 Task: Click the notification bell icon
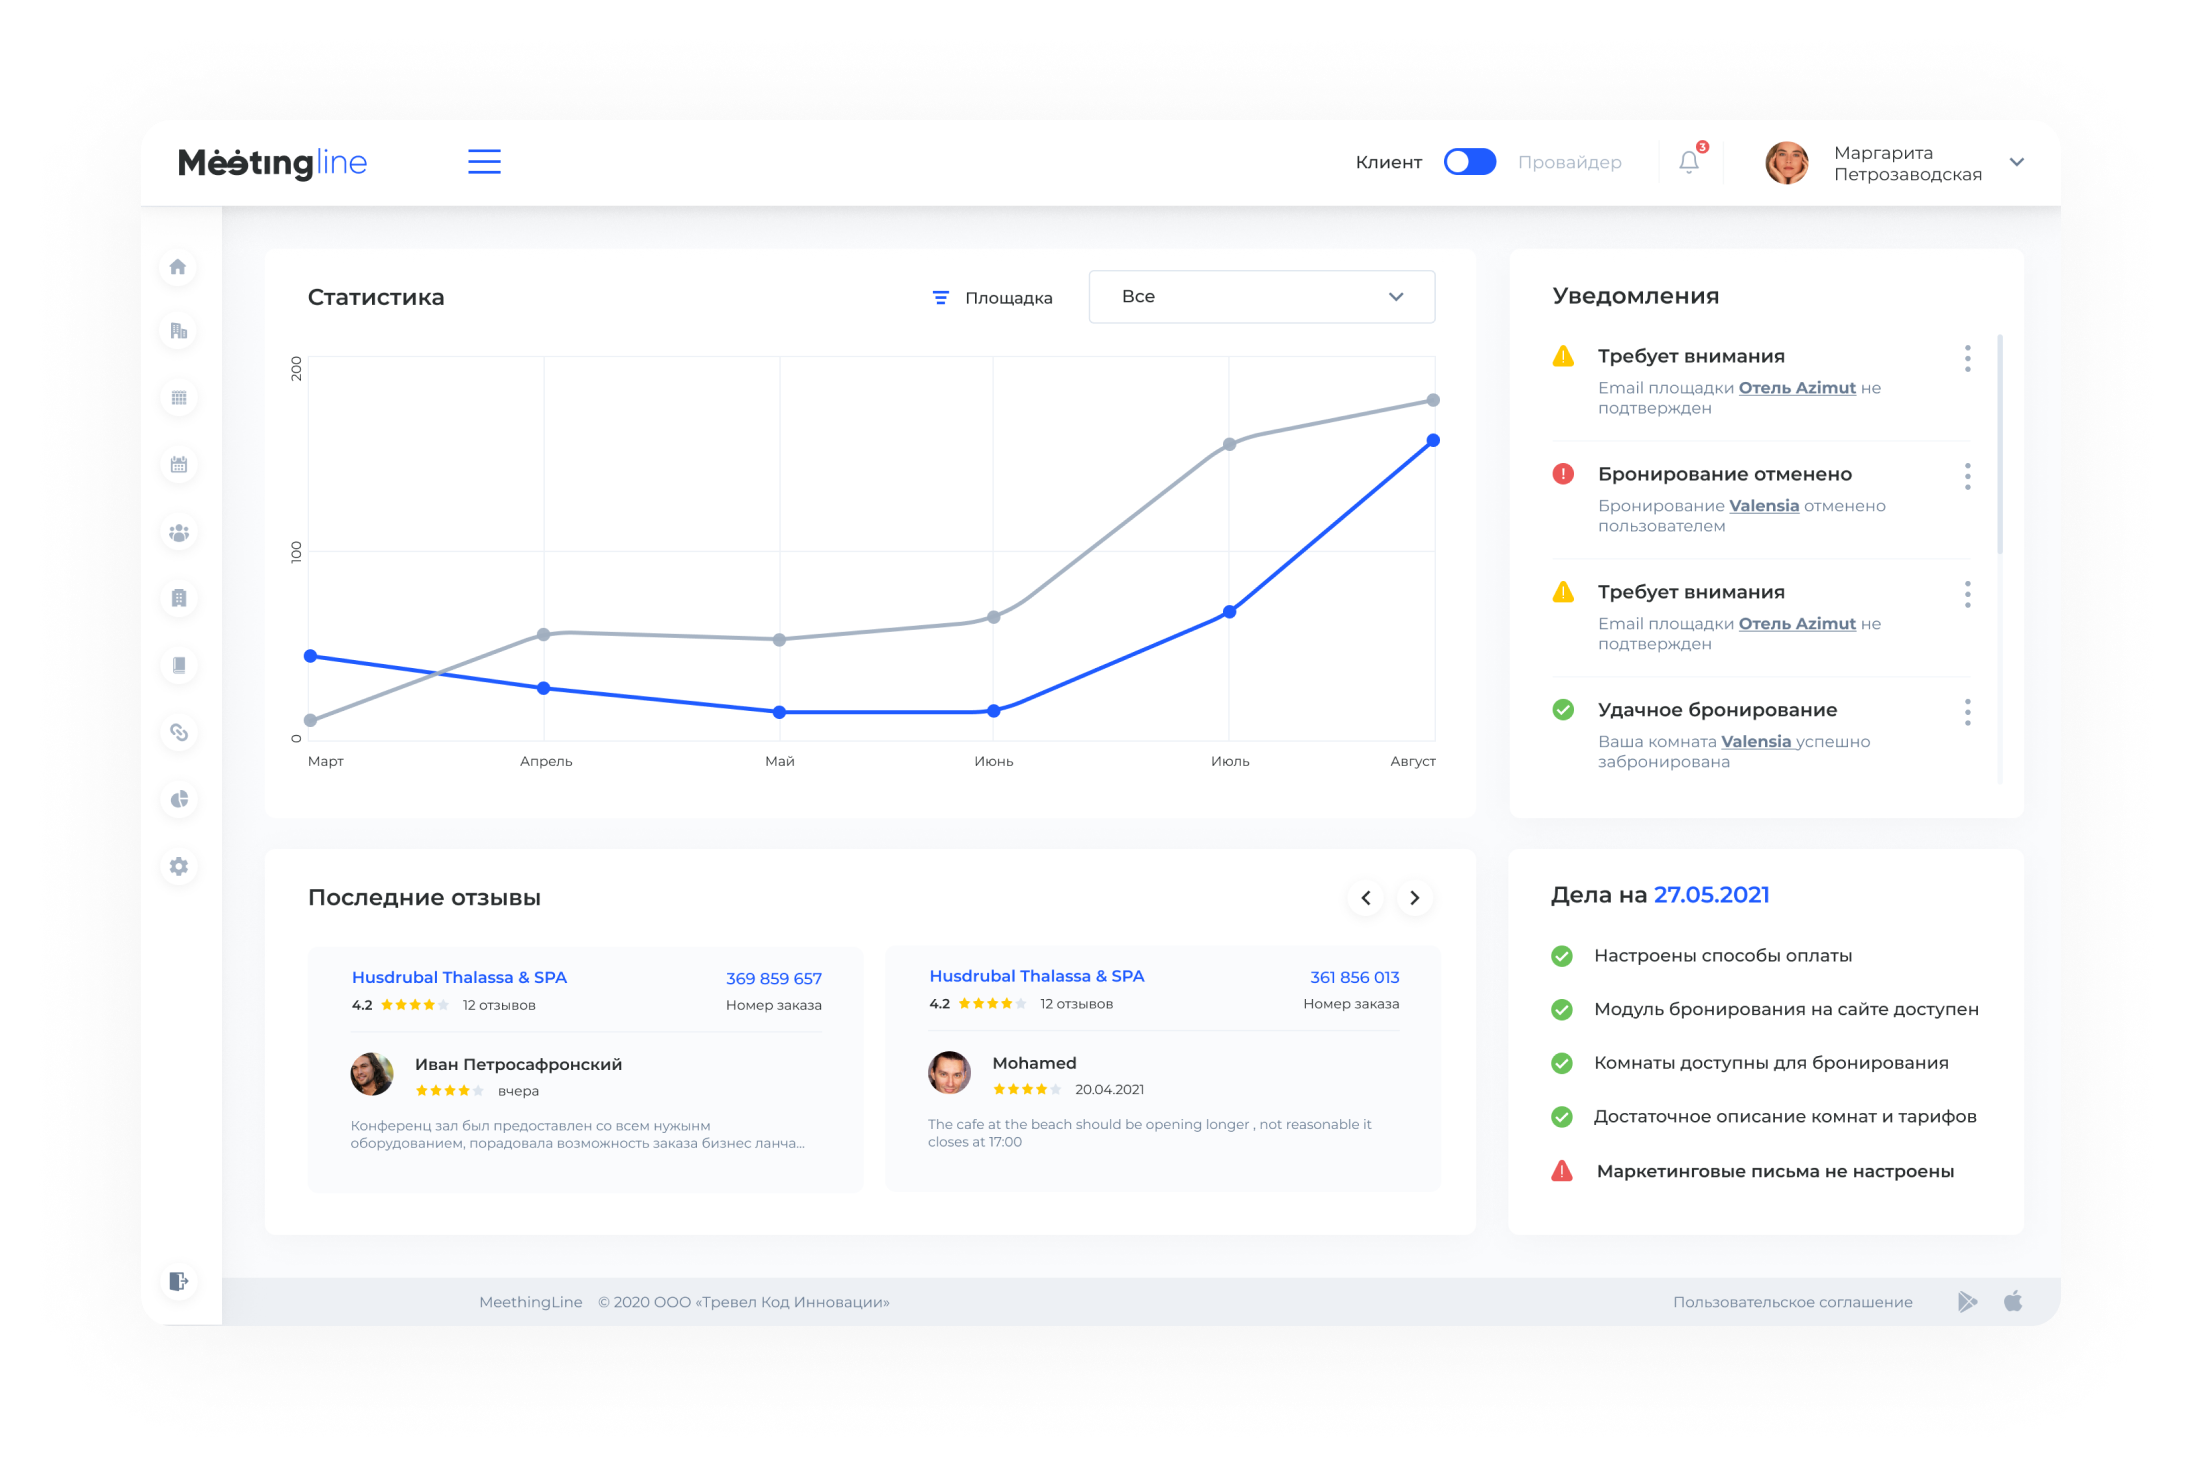(x=1689, y=162)
